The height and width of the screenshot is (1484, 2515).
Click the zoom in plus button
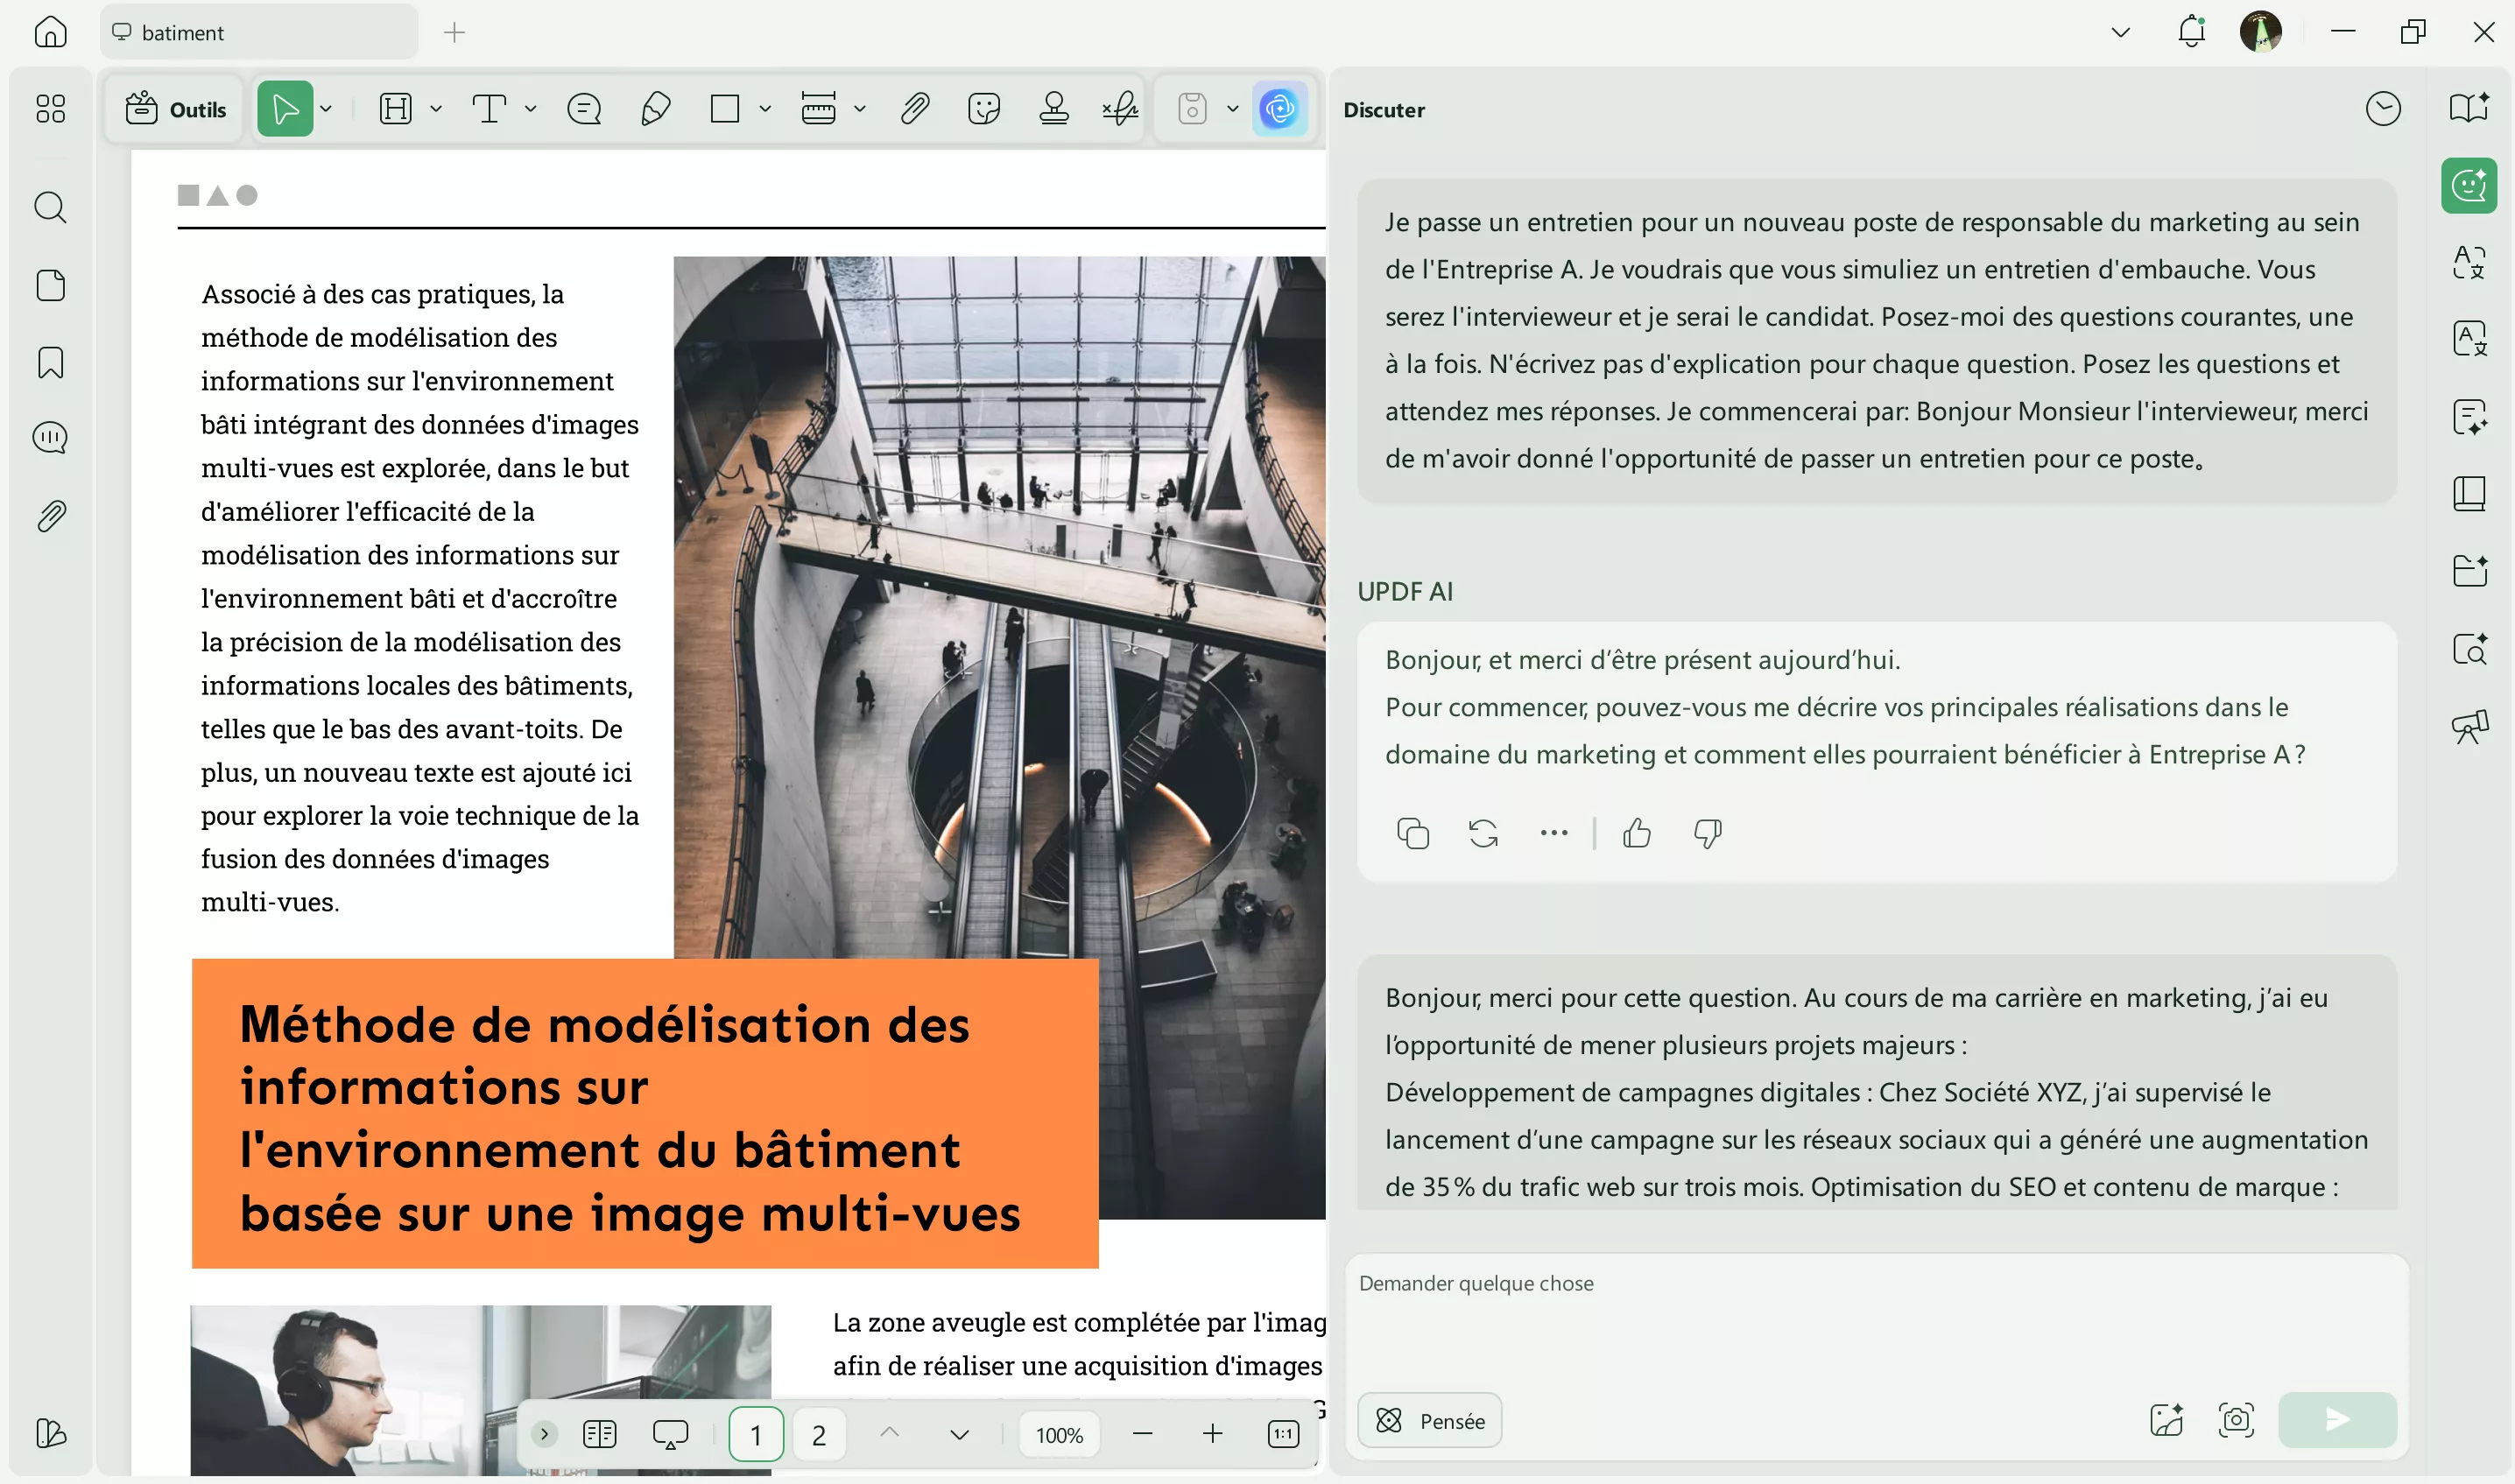[x=1212, y=1434]
